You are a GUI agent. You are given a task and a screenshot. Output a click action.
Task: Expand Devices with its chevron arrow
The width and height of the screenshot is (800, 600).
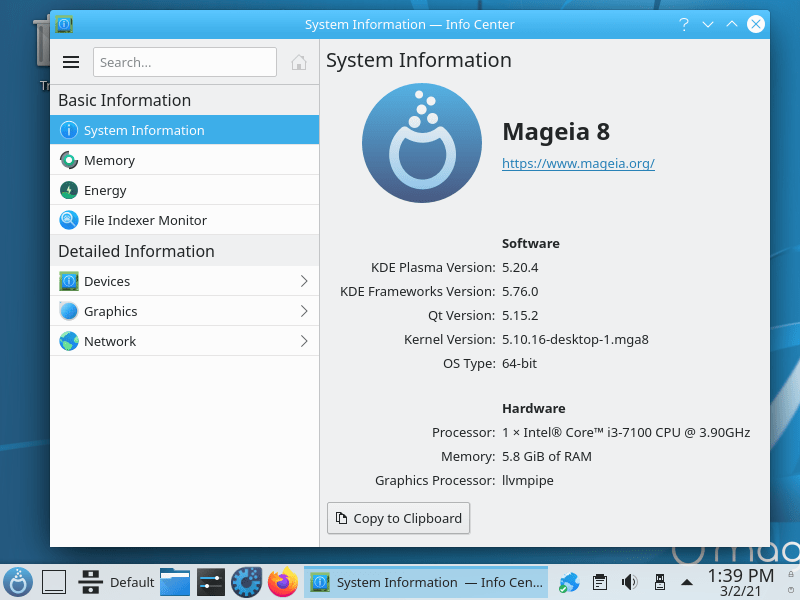304,281
